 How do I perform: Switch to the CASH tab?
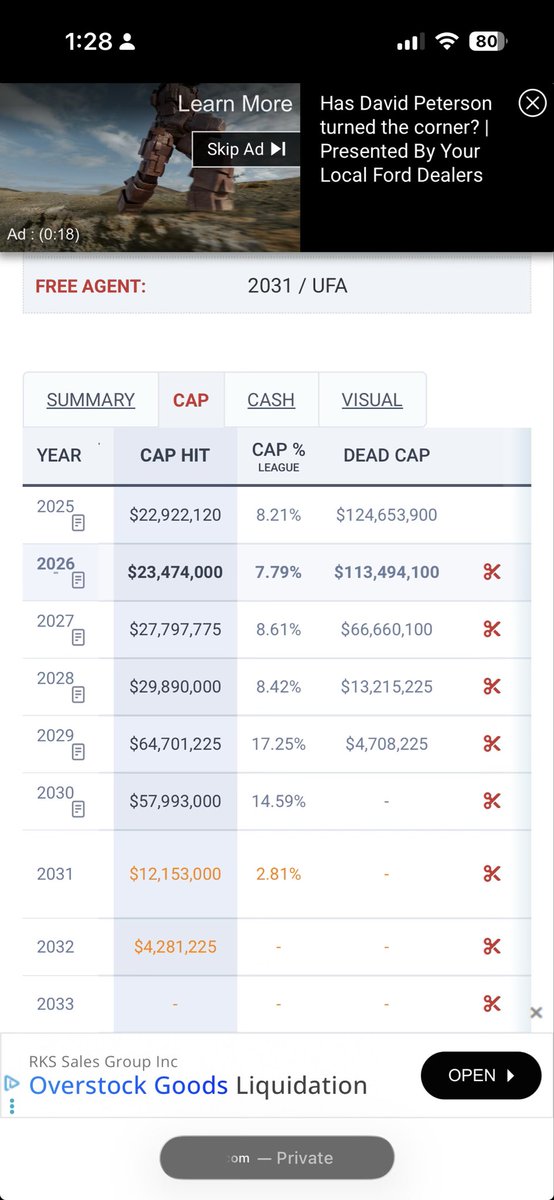click(271, 400)
